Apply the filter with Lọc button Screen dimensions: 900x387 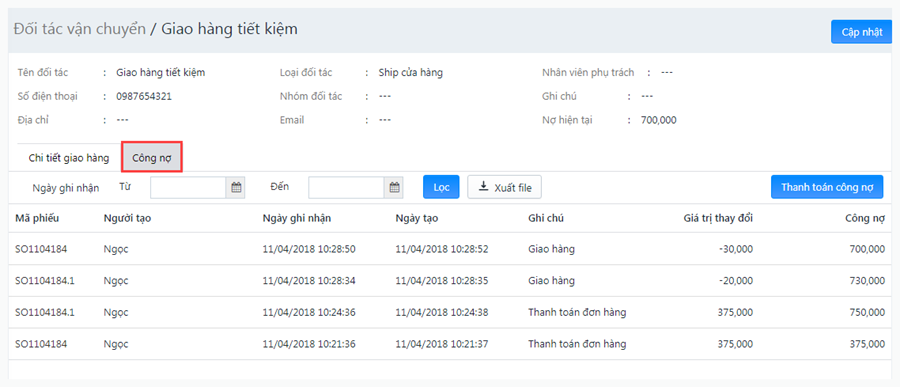(x=441, y=187)
